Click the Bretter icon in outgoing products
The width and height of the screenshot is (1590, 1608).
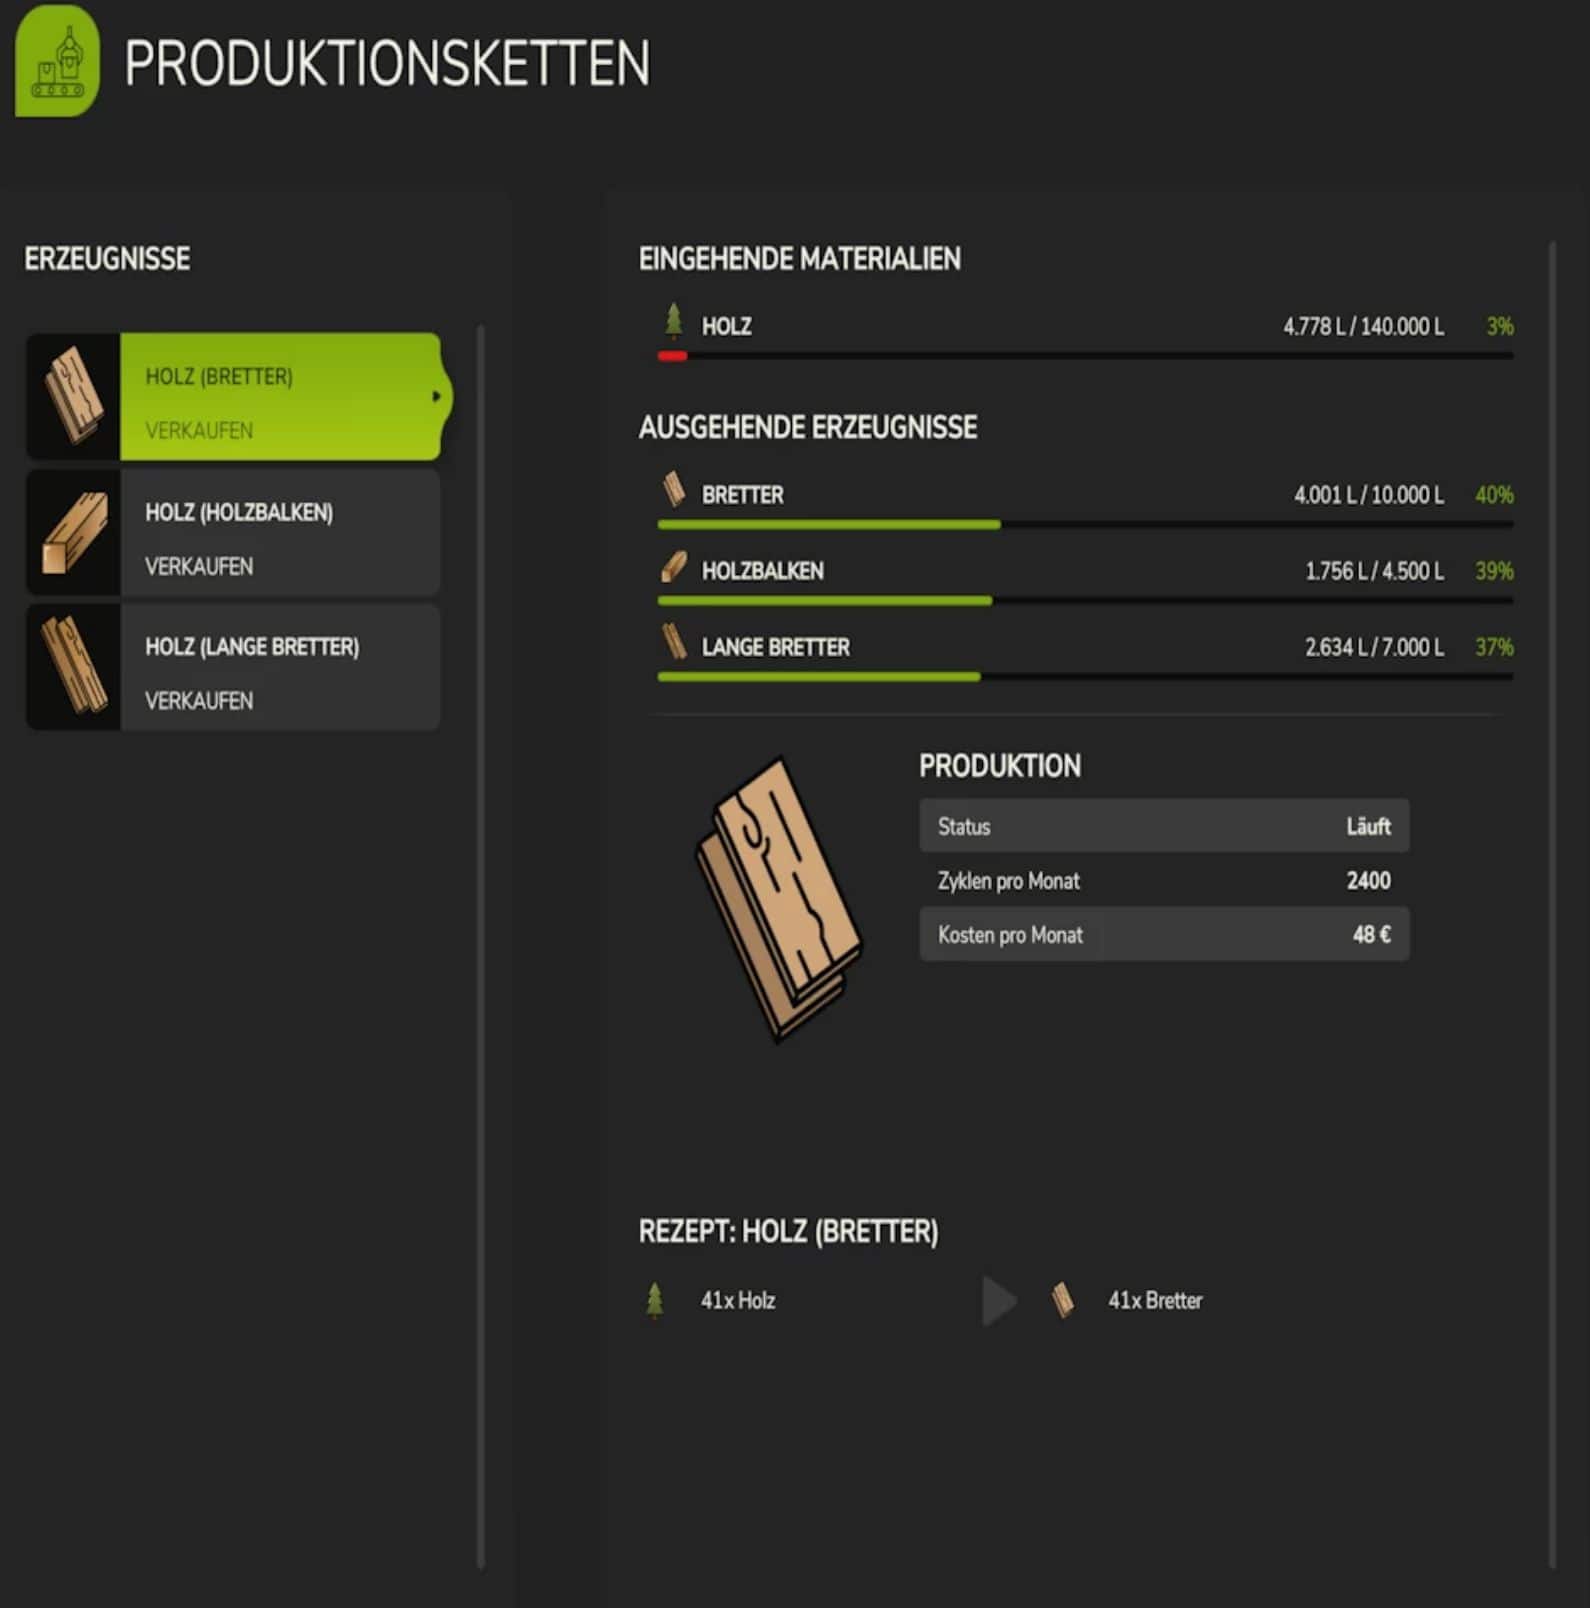[674, 490]
